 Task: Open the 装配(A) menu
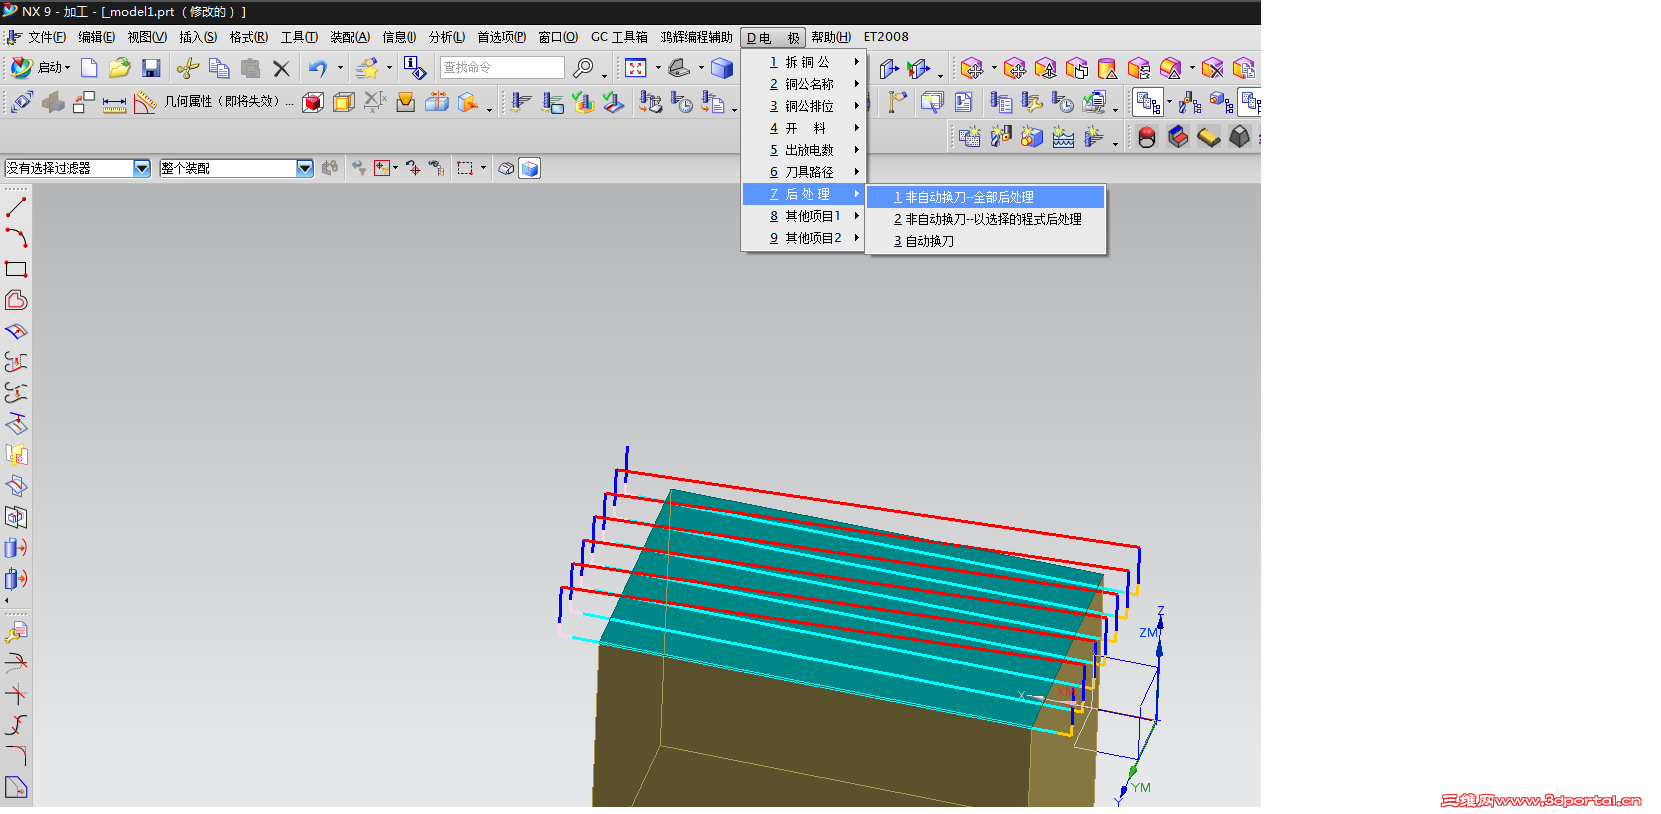350,37
